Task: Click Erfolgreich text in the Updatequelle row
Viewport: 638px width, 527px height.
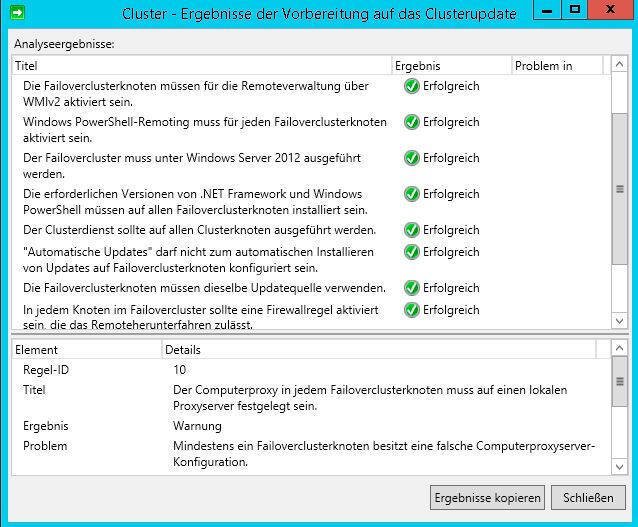Action: (x=451, y=288)
